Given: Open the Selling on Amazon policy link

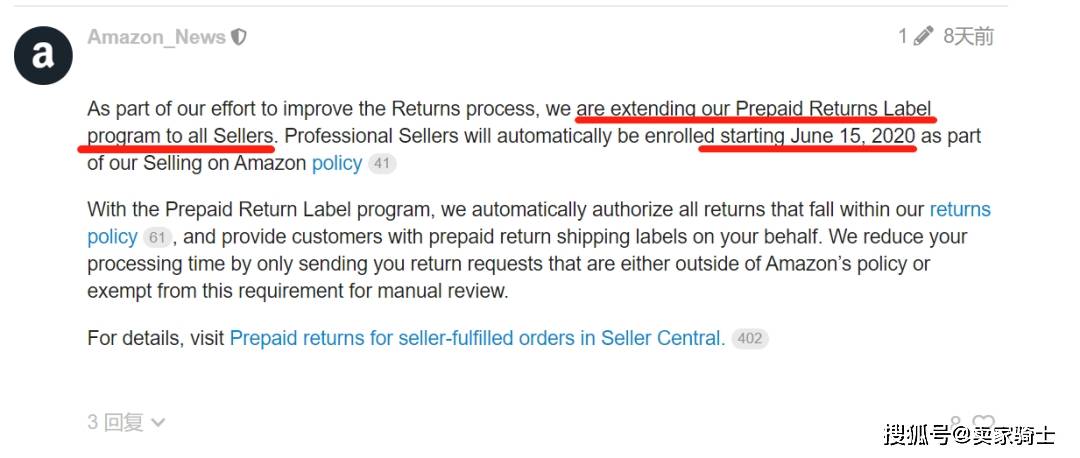Looking at the screenshot, I should [x=337, y=163].
